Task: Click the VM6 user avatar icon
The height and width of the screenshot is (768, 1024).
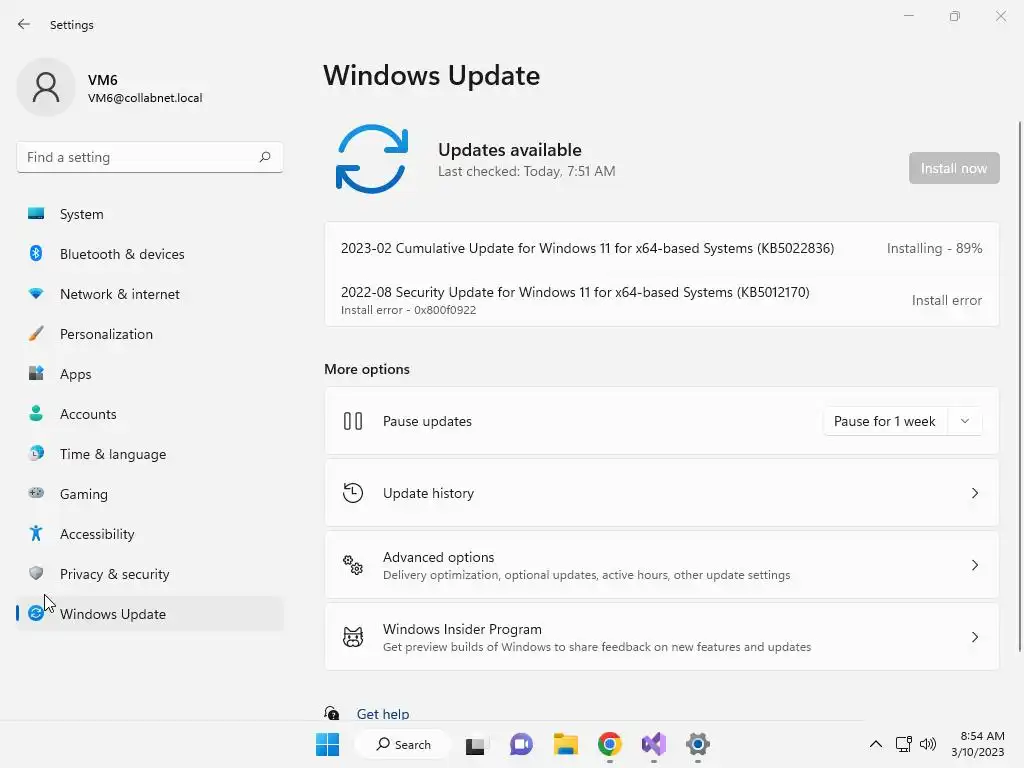Action: click(46, 88)
